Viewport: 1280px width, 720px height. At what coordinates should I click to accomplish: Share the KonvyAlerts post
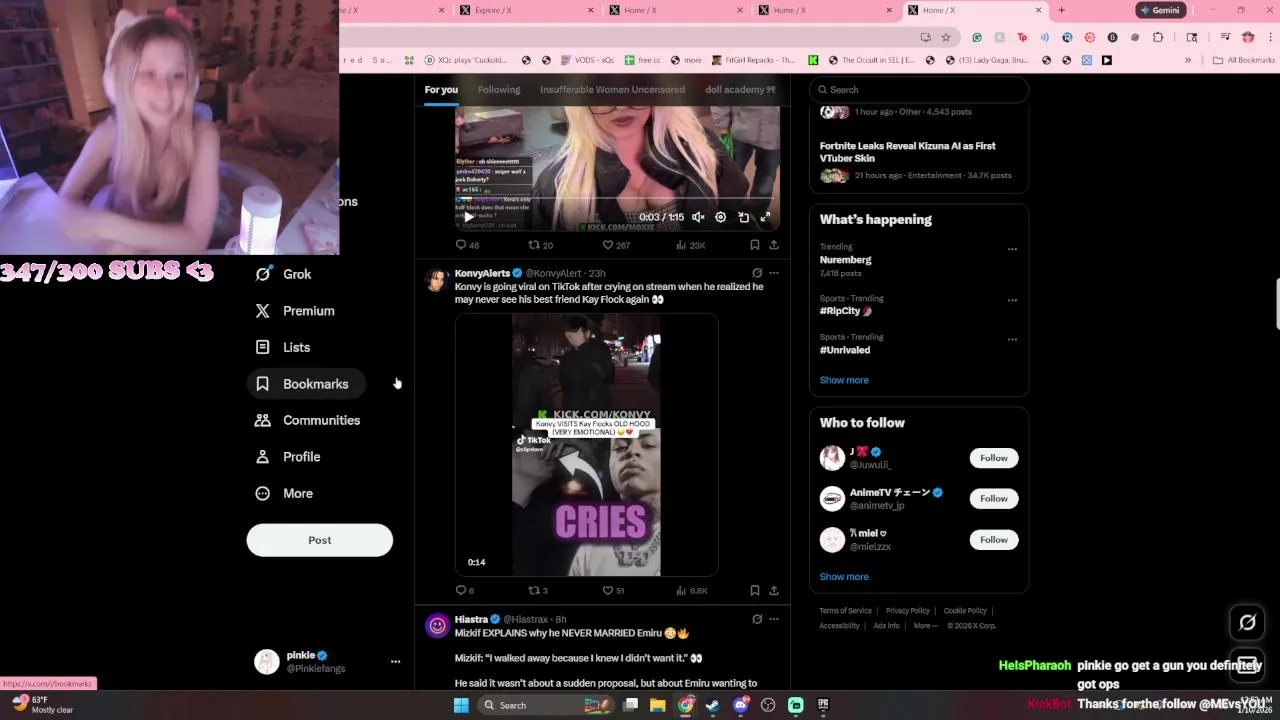[773, 591]
